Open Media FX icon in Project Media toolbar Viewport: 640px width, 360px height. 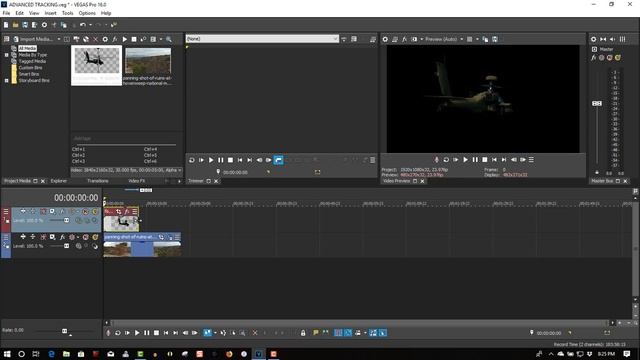point(115,39)
